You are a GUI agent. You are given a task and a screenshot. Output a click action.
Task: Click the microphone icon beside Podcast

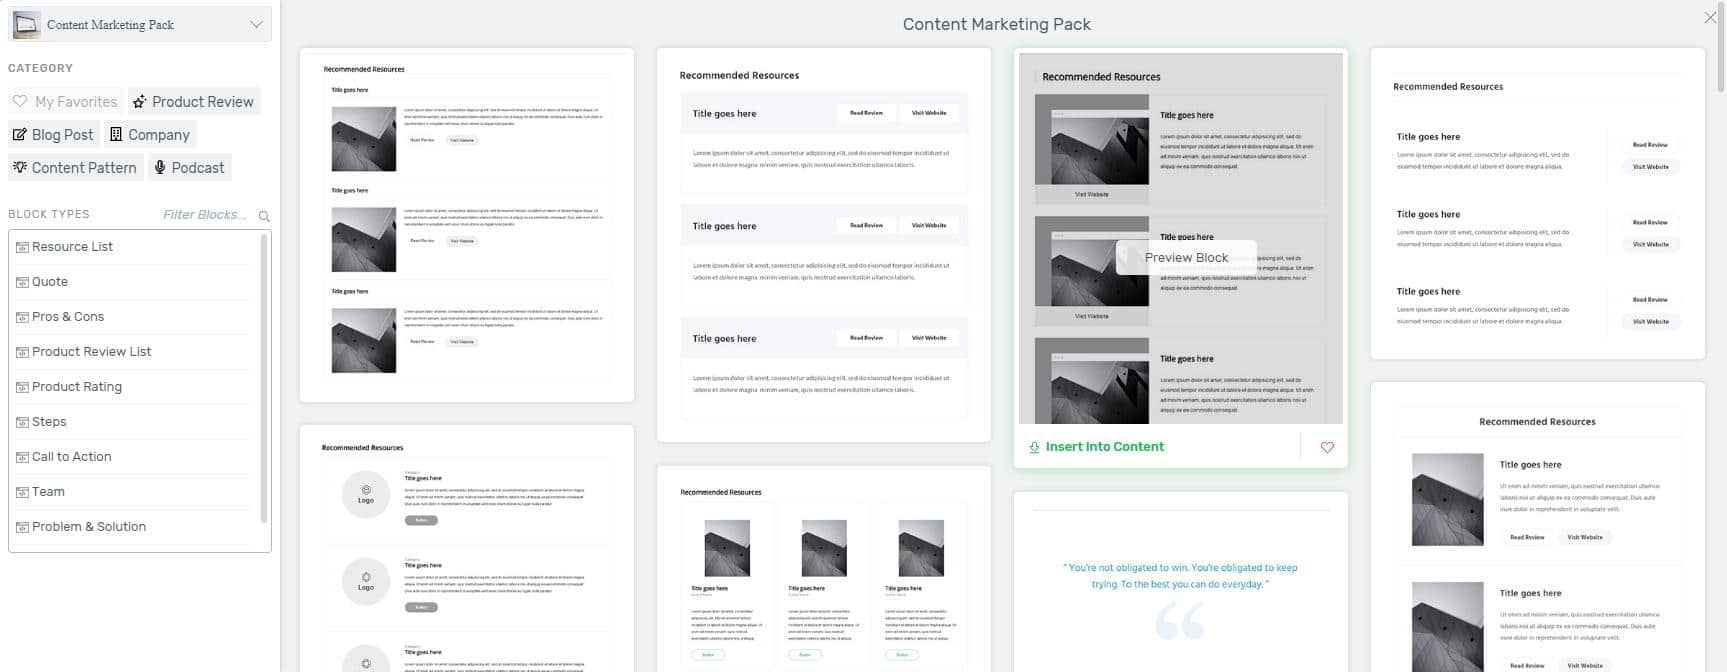(159, 167)
